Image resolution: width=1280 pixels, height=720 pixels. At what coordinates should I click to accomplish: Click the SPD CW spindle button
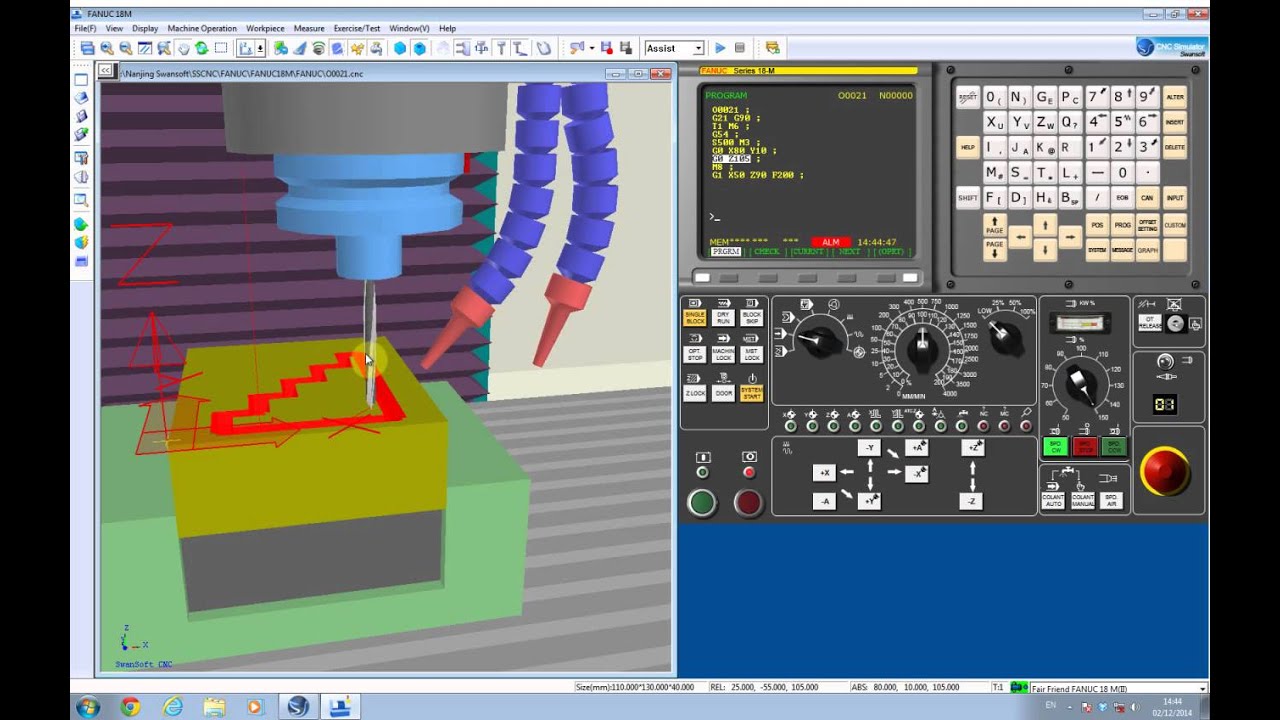1055,447
